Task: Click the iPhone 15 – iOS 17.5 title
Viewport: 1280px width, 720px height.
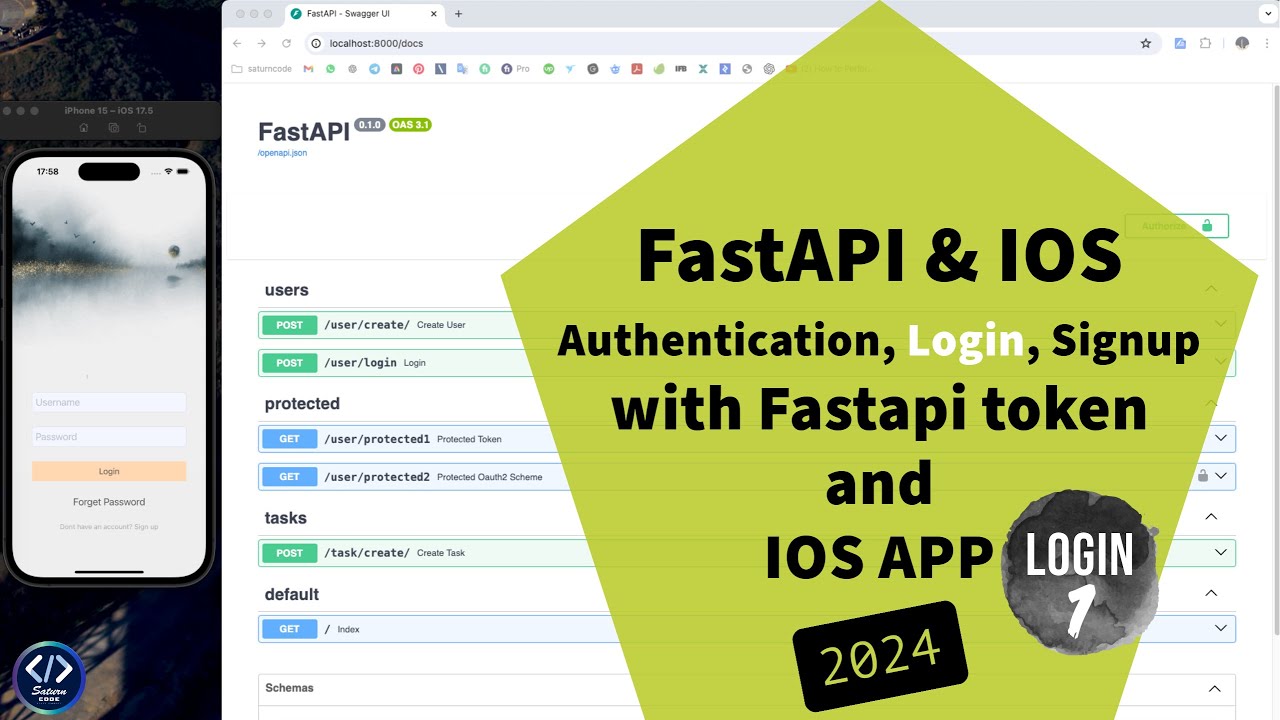Action: point(108,110)
